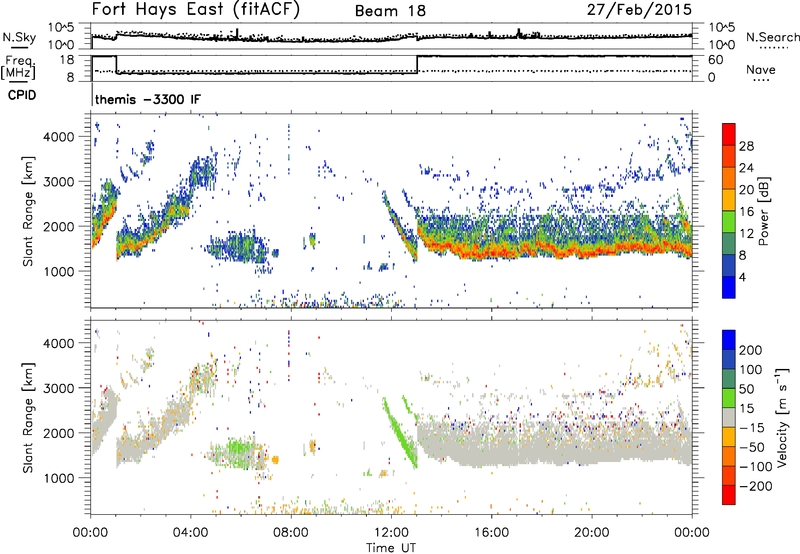Pick the orange Power colorbar segment near 20
Screen dimensions: 800x554
click(x=729, y=178)
